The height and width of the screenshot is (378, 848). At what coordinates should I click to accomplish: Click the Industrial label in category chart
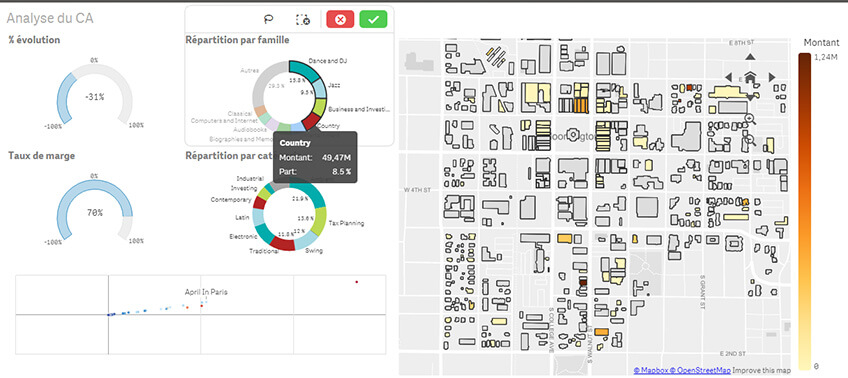tap(250, 178)
